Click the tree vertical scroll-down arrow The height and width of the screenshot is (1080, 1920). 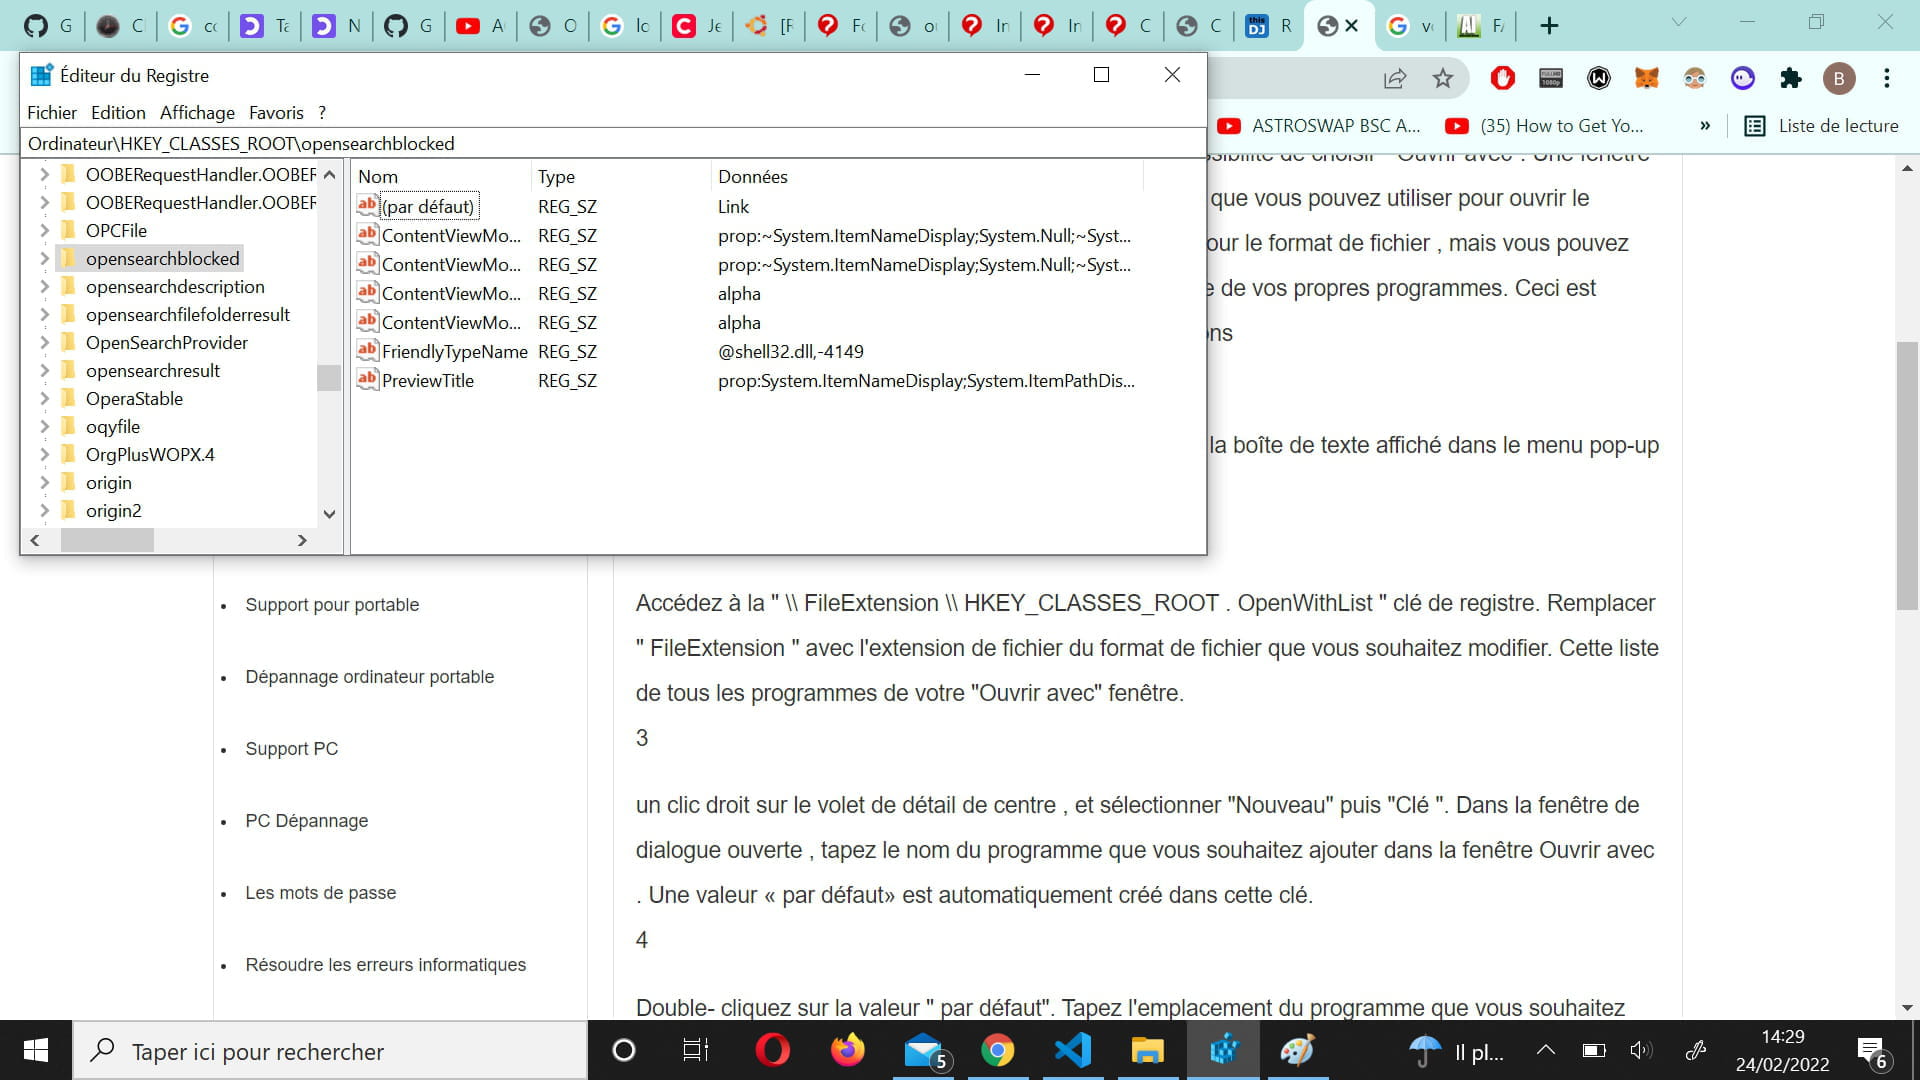click(x=329, y=514)
